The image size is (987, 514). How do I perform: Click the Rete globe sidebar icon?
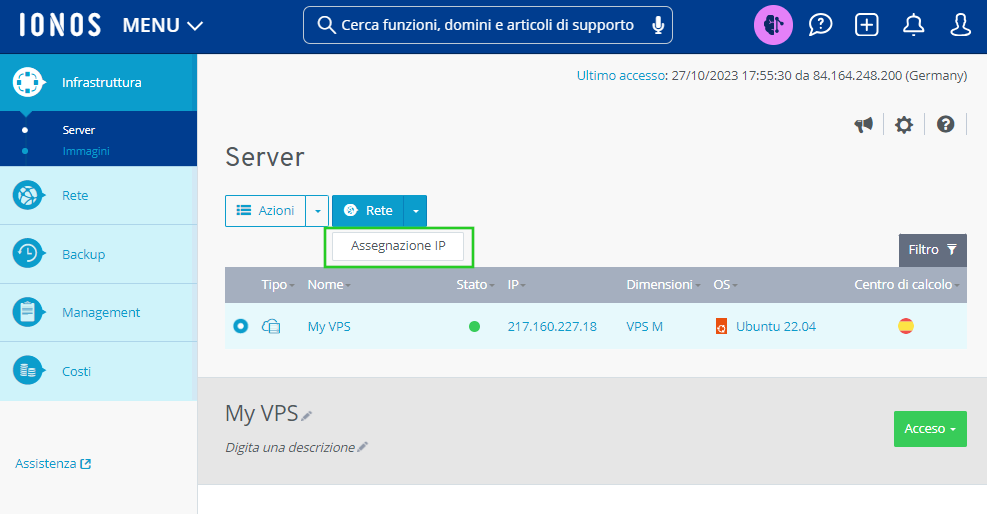28,196
